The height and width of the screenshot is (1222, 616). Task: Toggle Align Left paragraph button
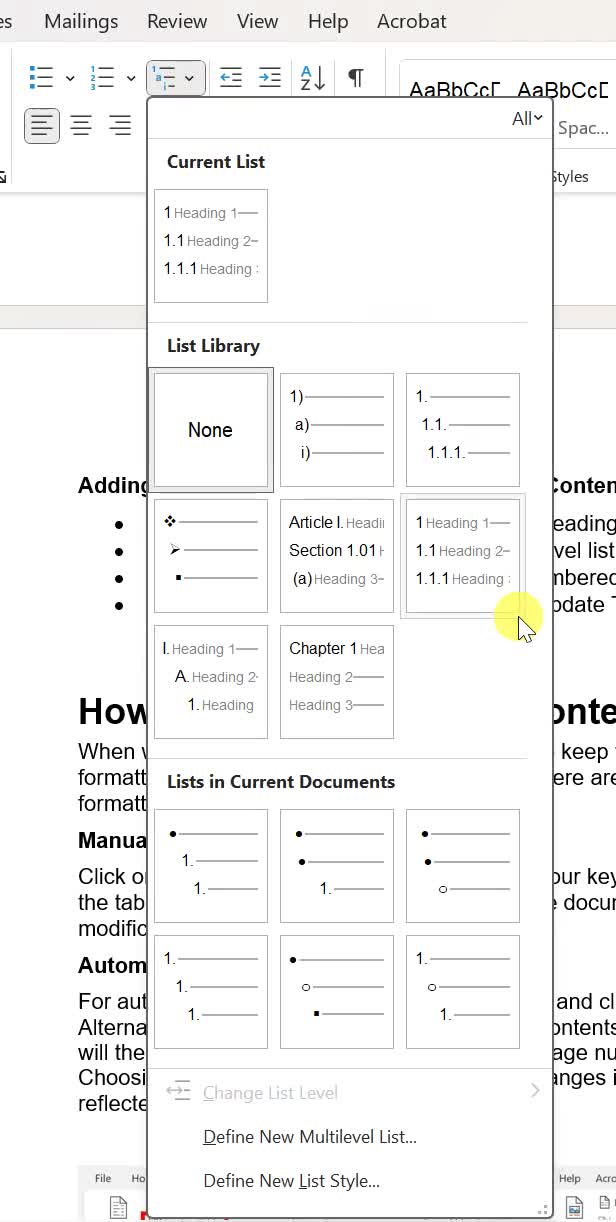tap(42, 126)
